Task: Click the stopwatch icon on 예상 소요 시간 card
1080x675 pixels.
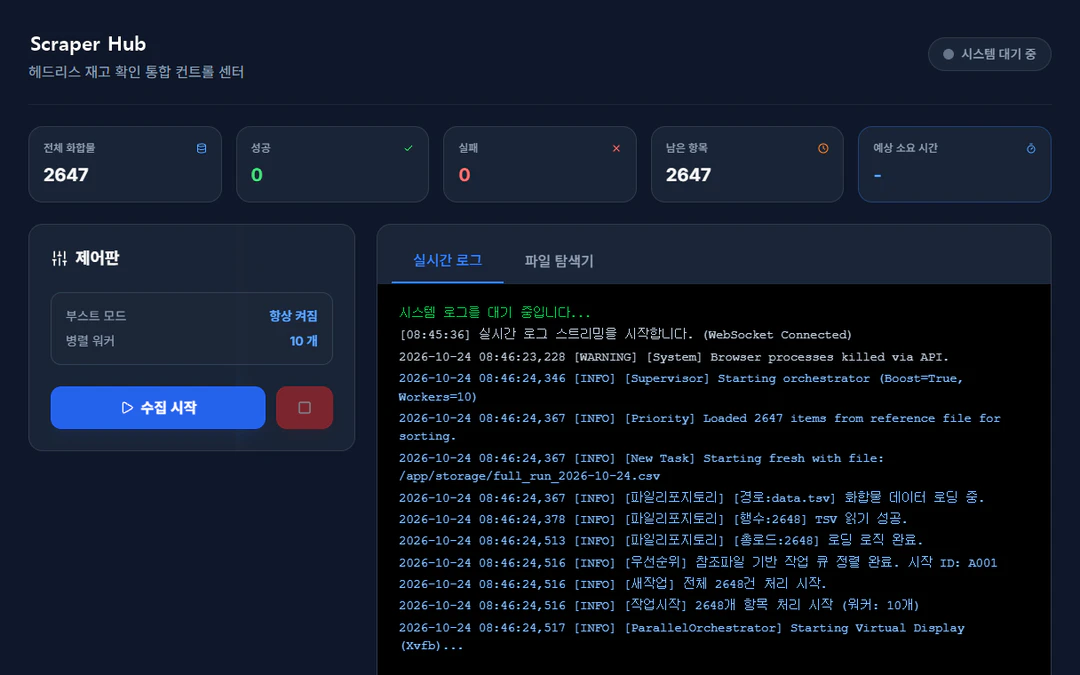Action: 1031,148
